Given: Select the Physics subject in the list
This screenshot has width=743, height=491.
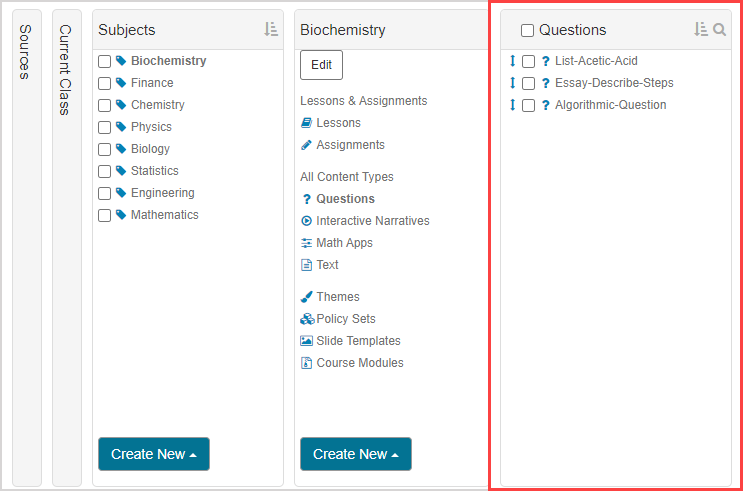Looking at the screenshot, I should [x=151, y=127].
